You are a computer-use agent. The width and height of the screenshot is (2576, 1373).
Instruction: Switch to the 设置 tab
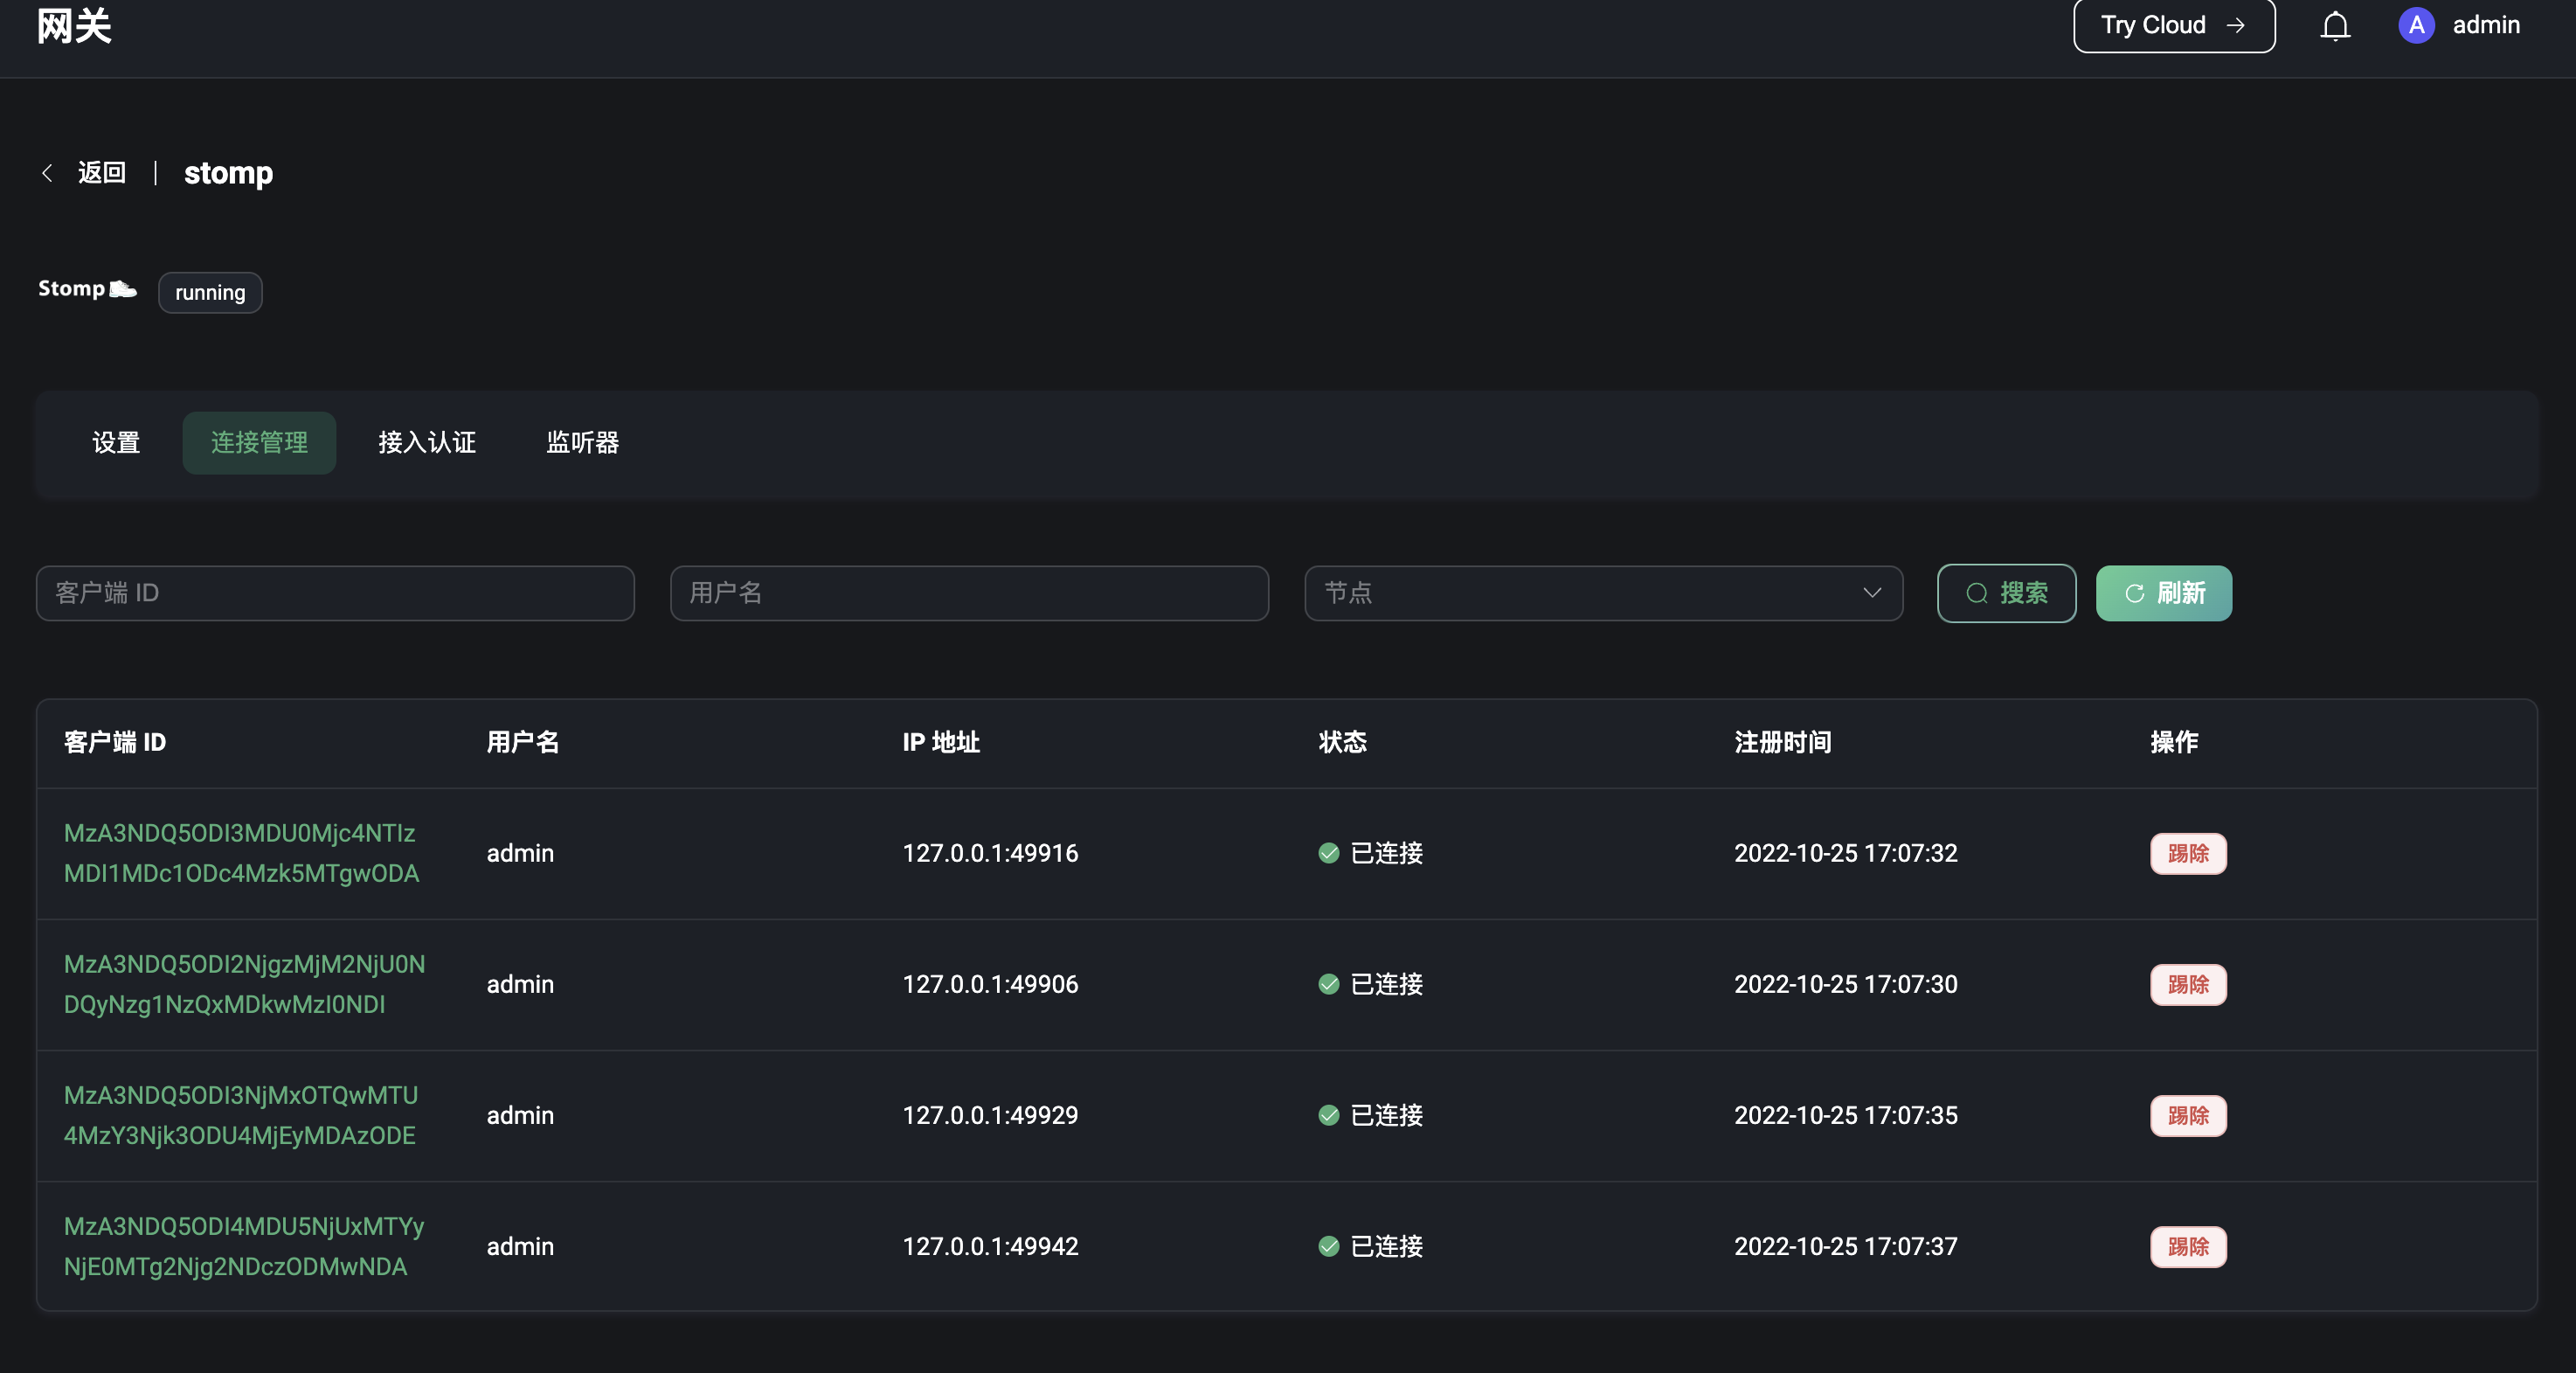pyautogui.click(x=116, y=443)
